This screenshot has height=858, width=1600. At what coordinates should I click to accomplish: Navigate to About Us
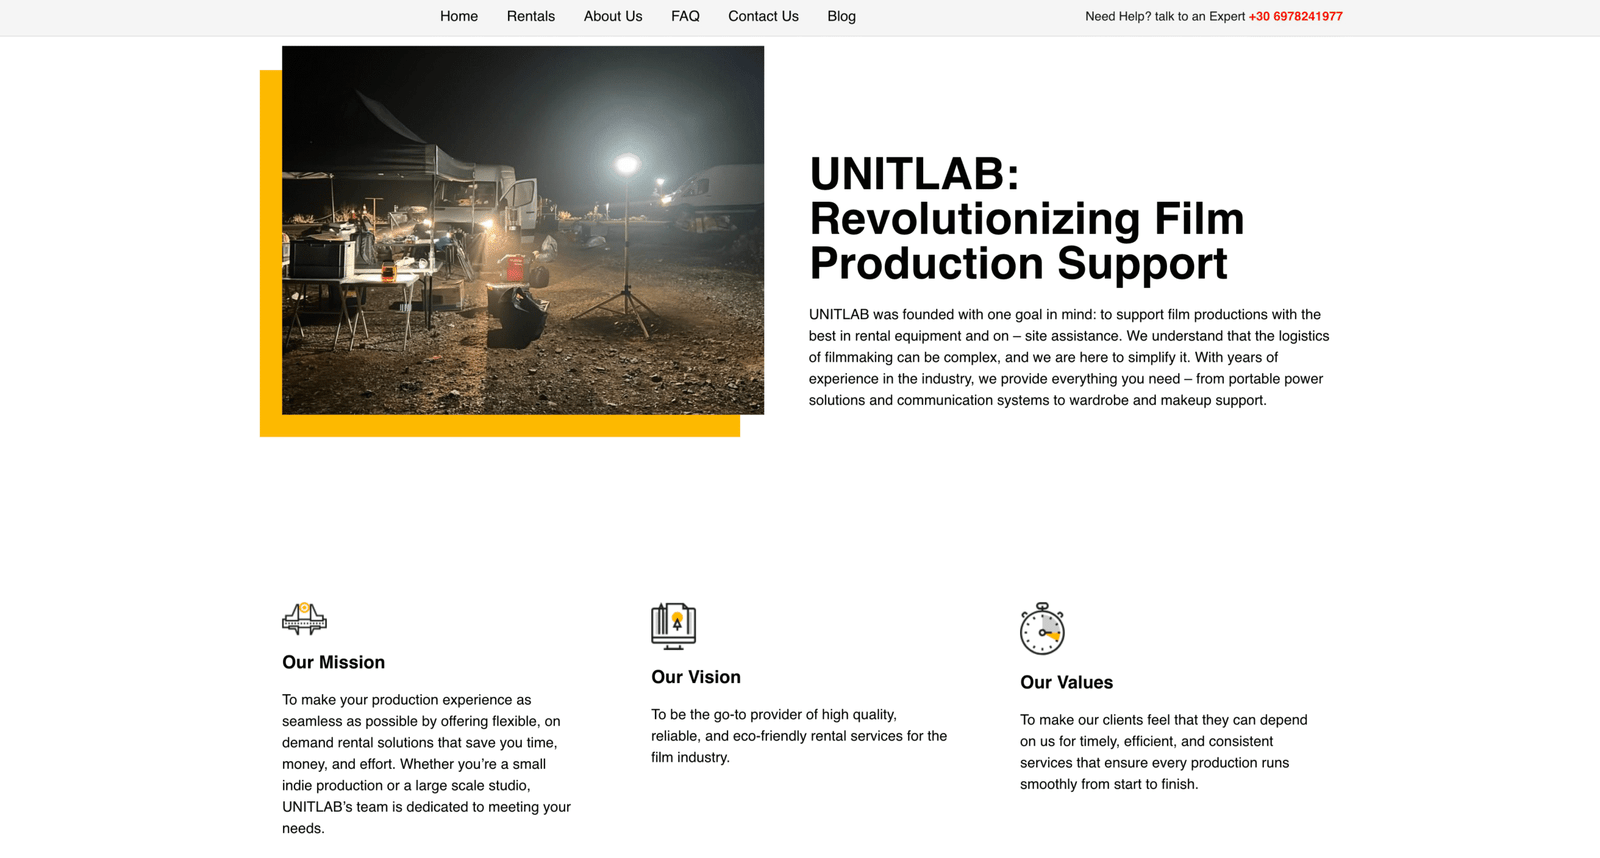point(613,17)
